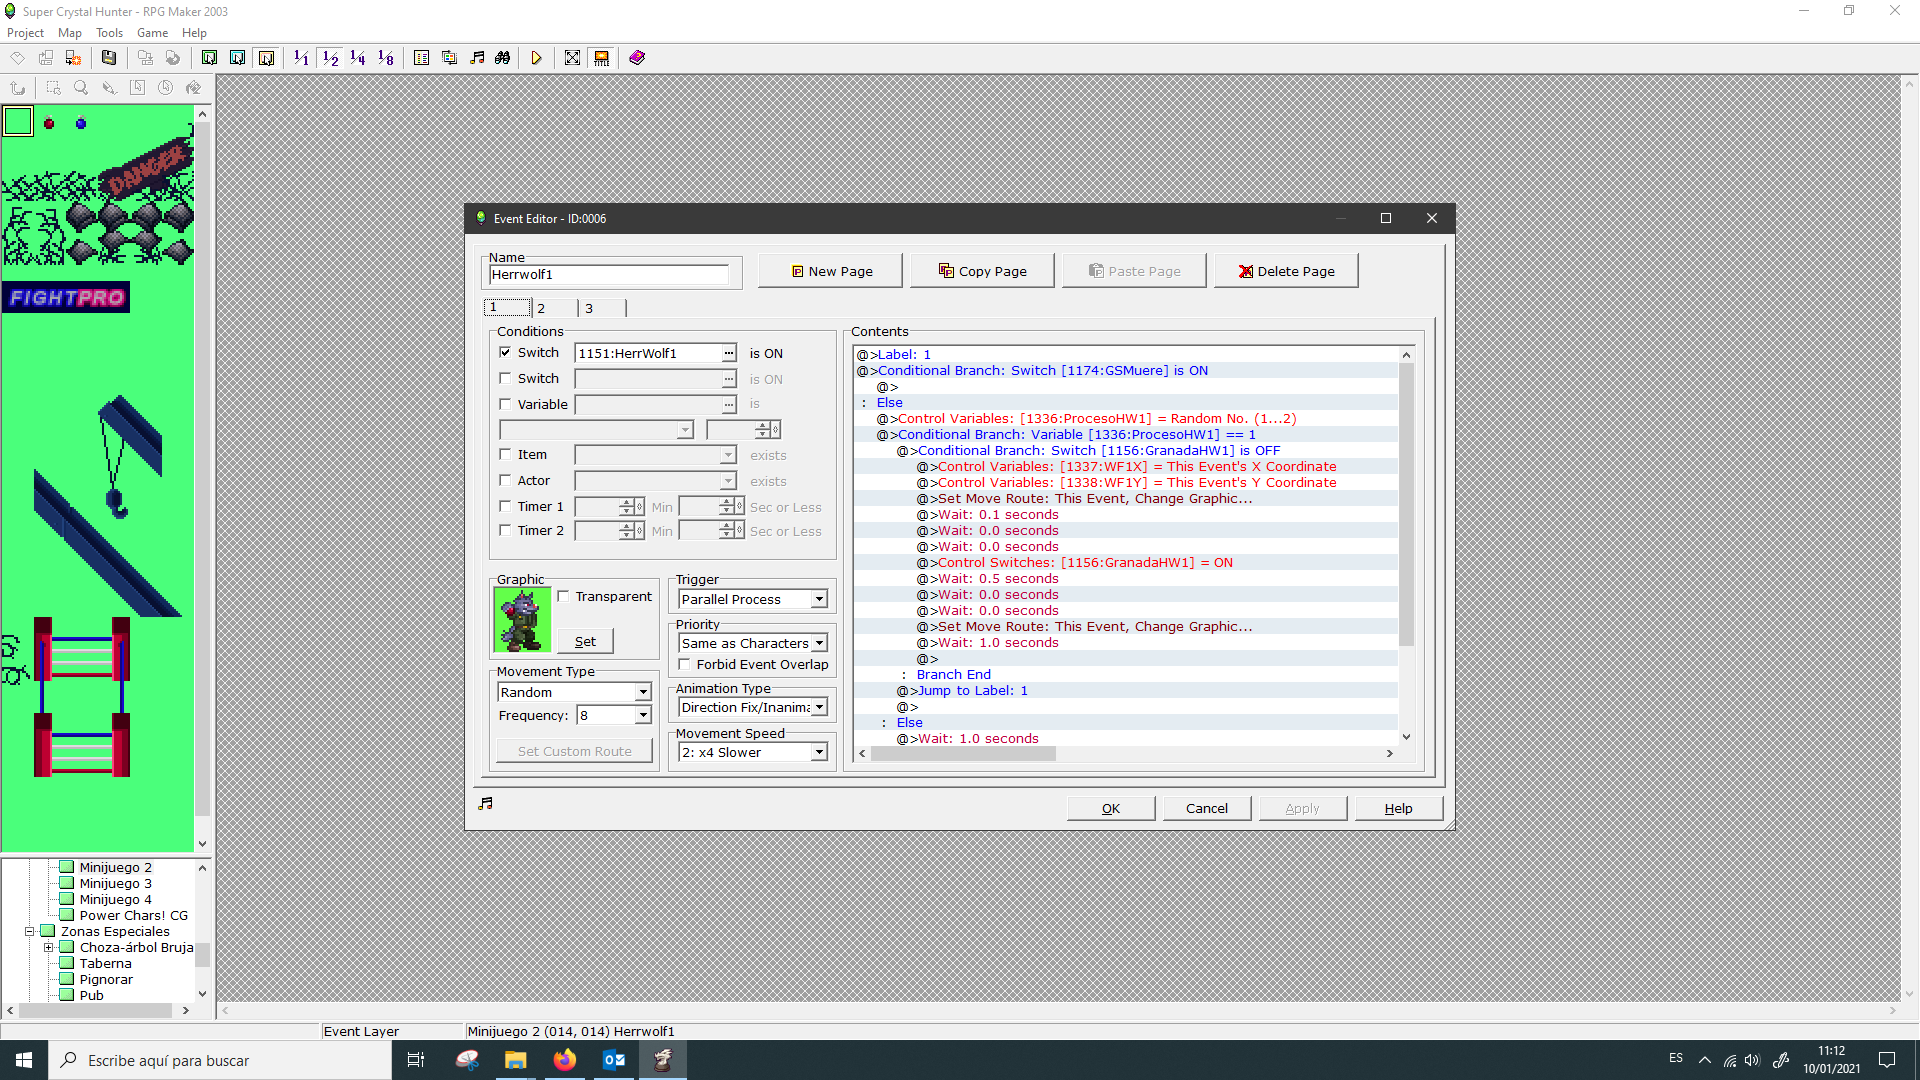Open the Database editor
This screenshot has height=1080, width=1920.
click(421, 57)
